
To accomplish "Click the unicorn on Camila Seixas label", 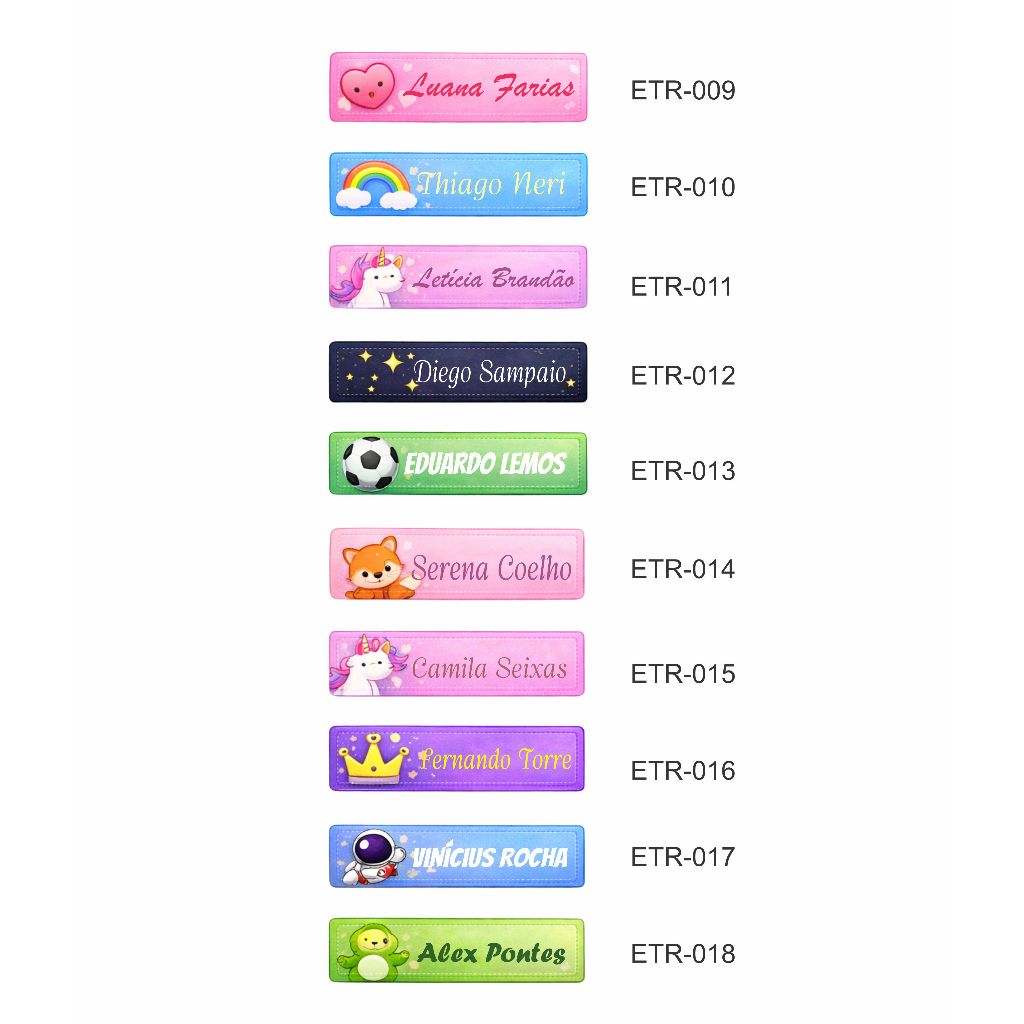I will (x=366, y=663).
